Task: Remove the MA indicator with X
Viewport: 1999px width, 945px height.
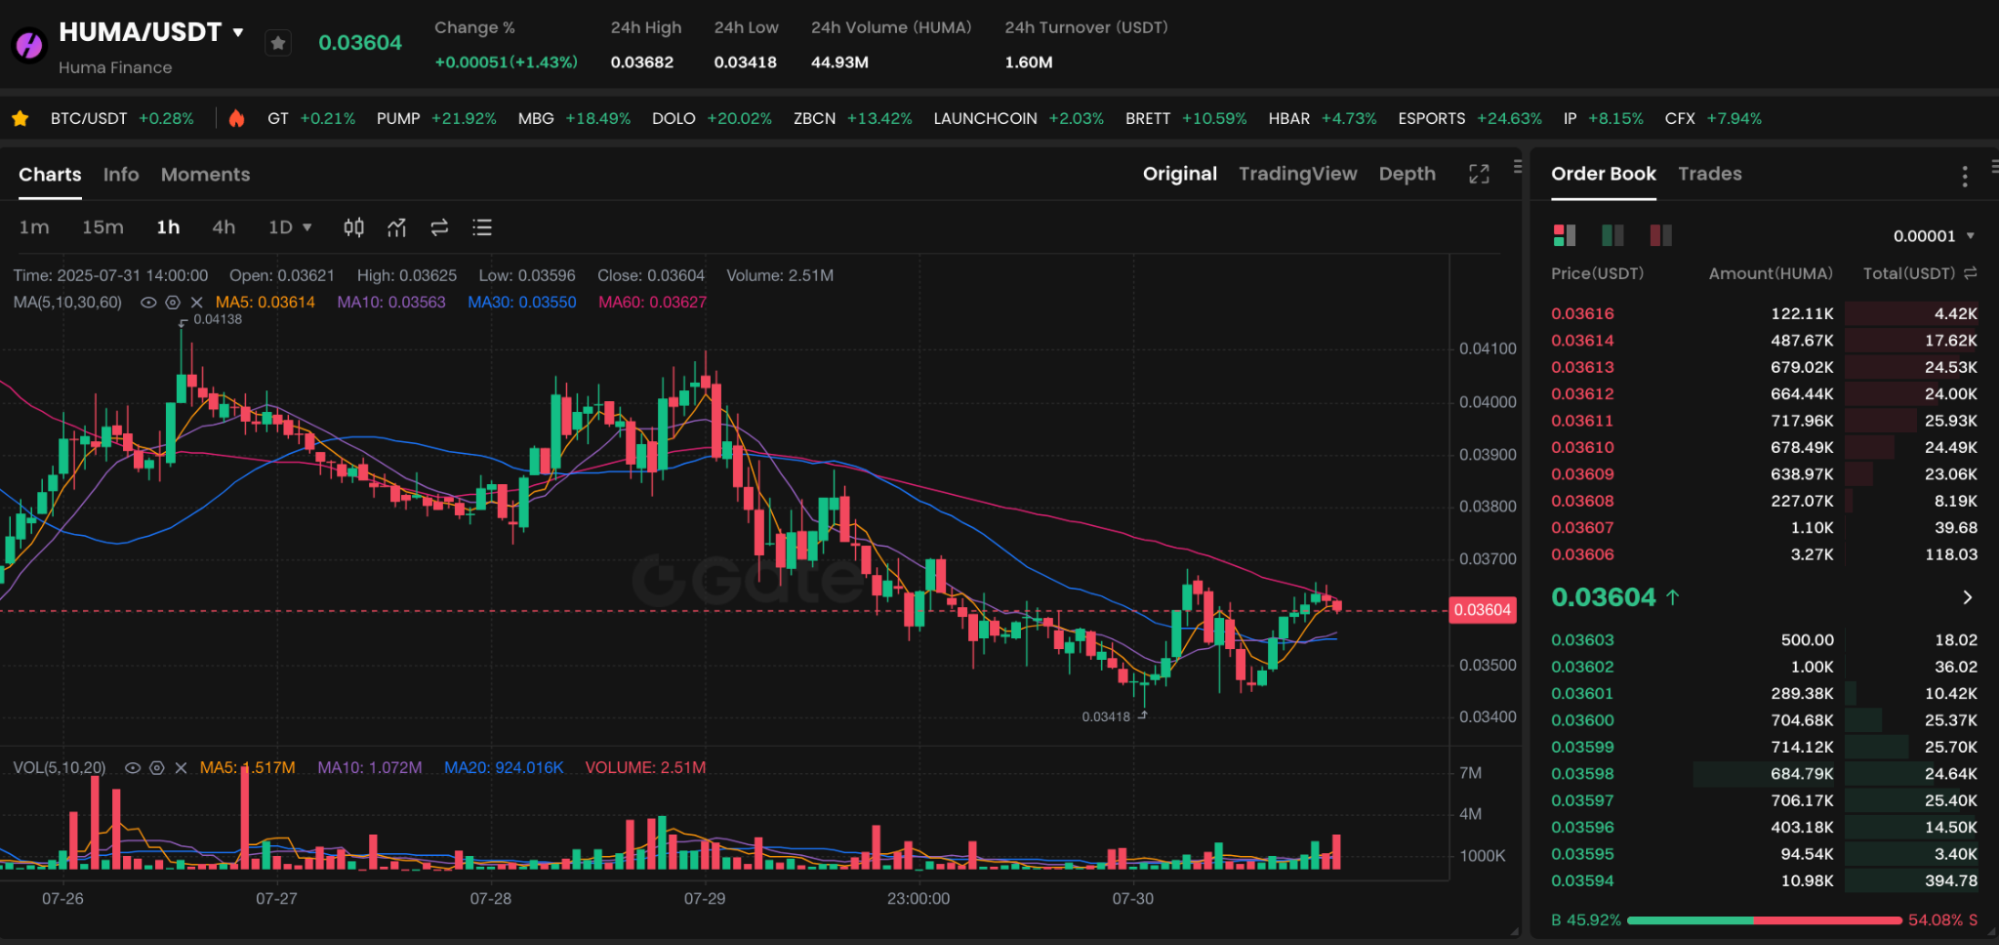Action: coord(196,302)
